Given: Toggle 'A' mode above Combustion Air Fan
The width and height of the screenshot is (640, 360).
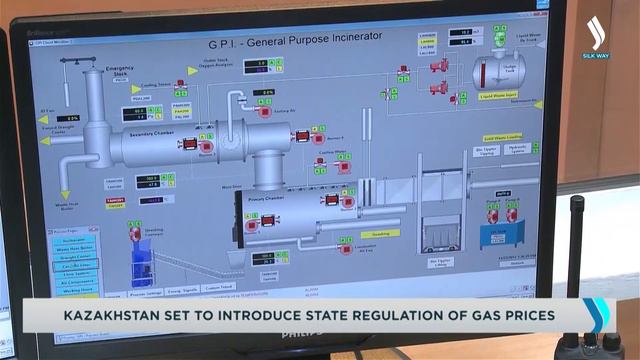Looking at the screenshot, I should [x=343, y=240].
